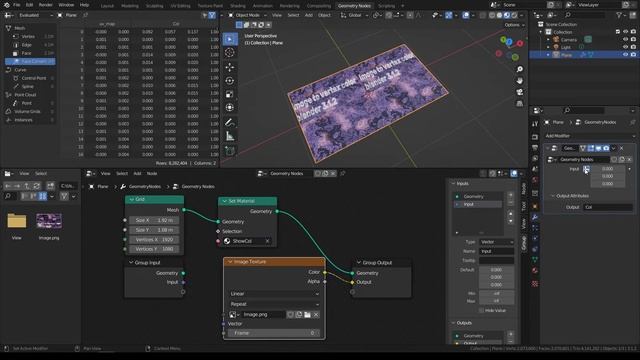Select Vertex domain in spreadsheet
640x360 pixels.
(30, 36)
